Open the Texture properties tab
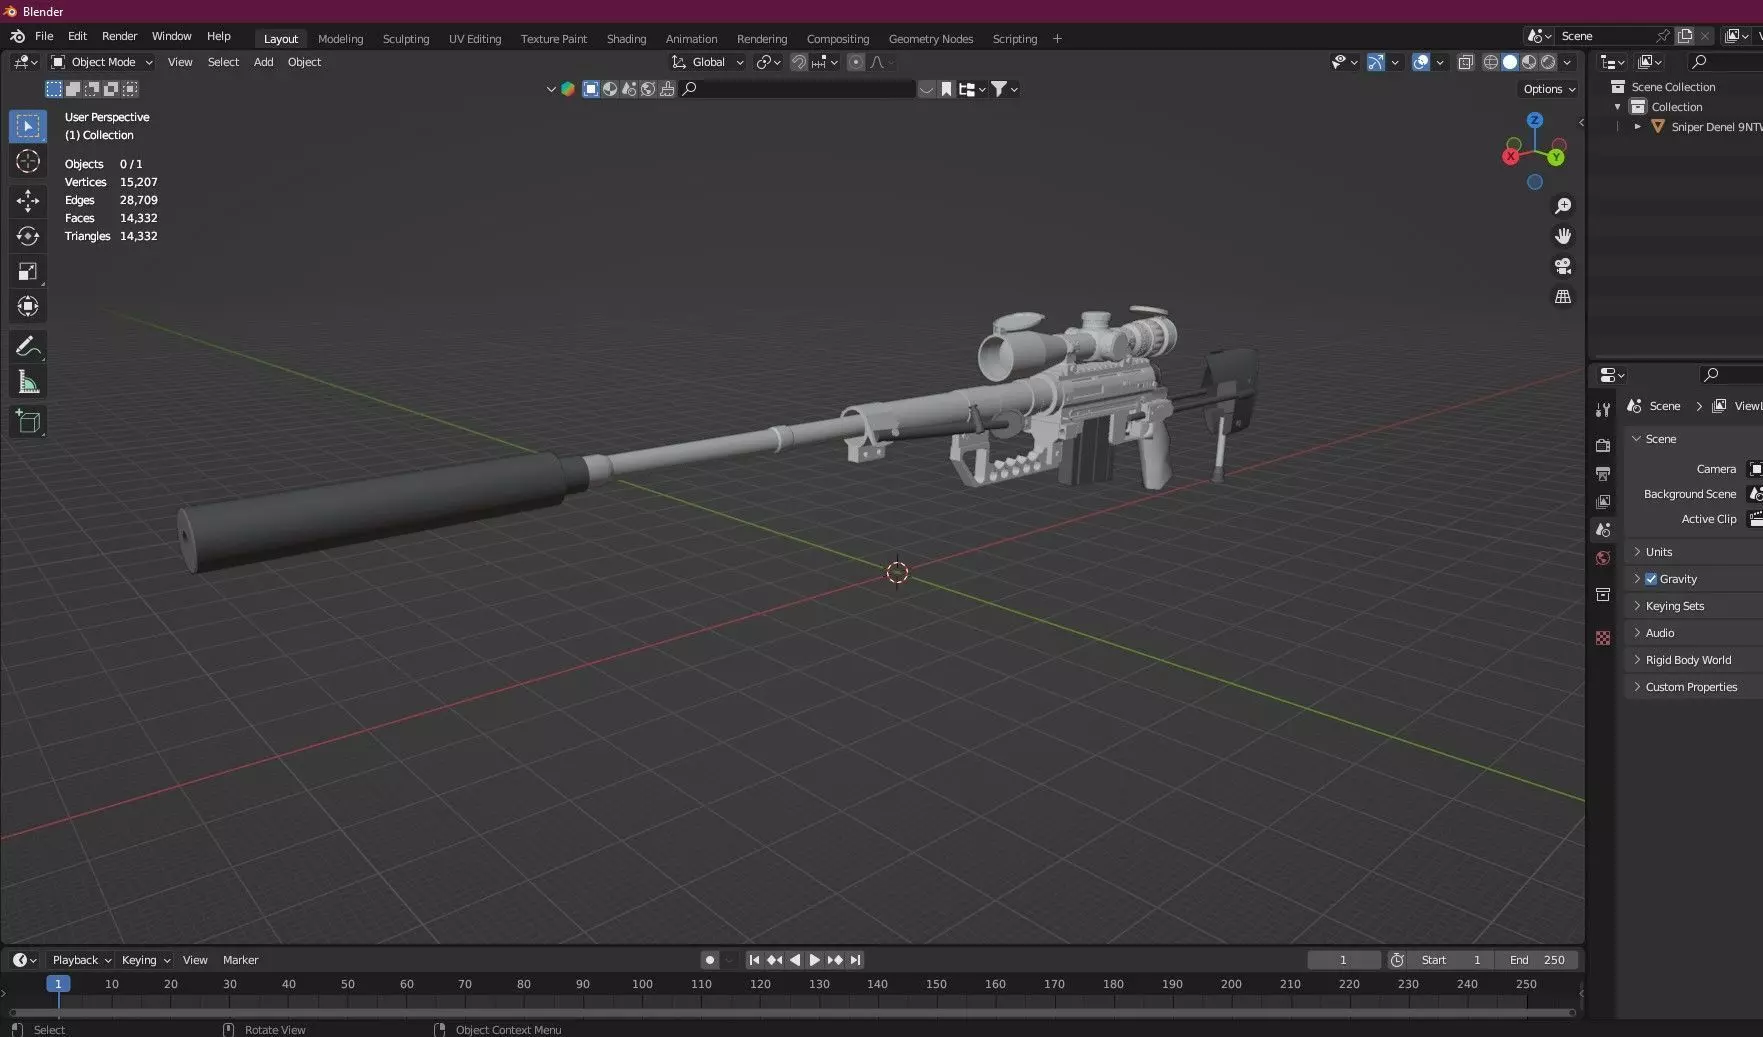 (1603, 638)
